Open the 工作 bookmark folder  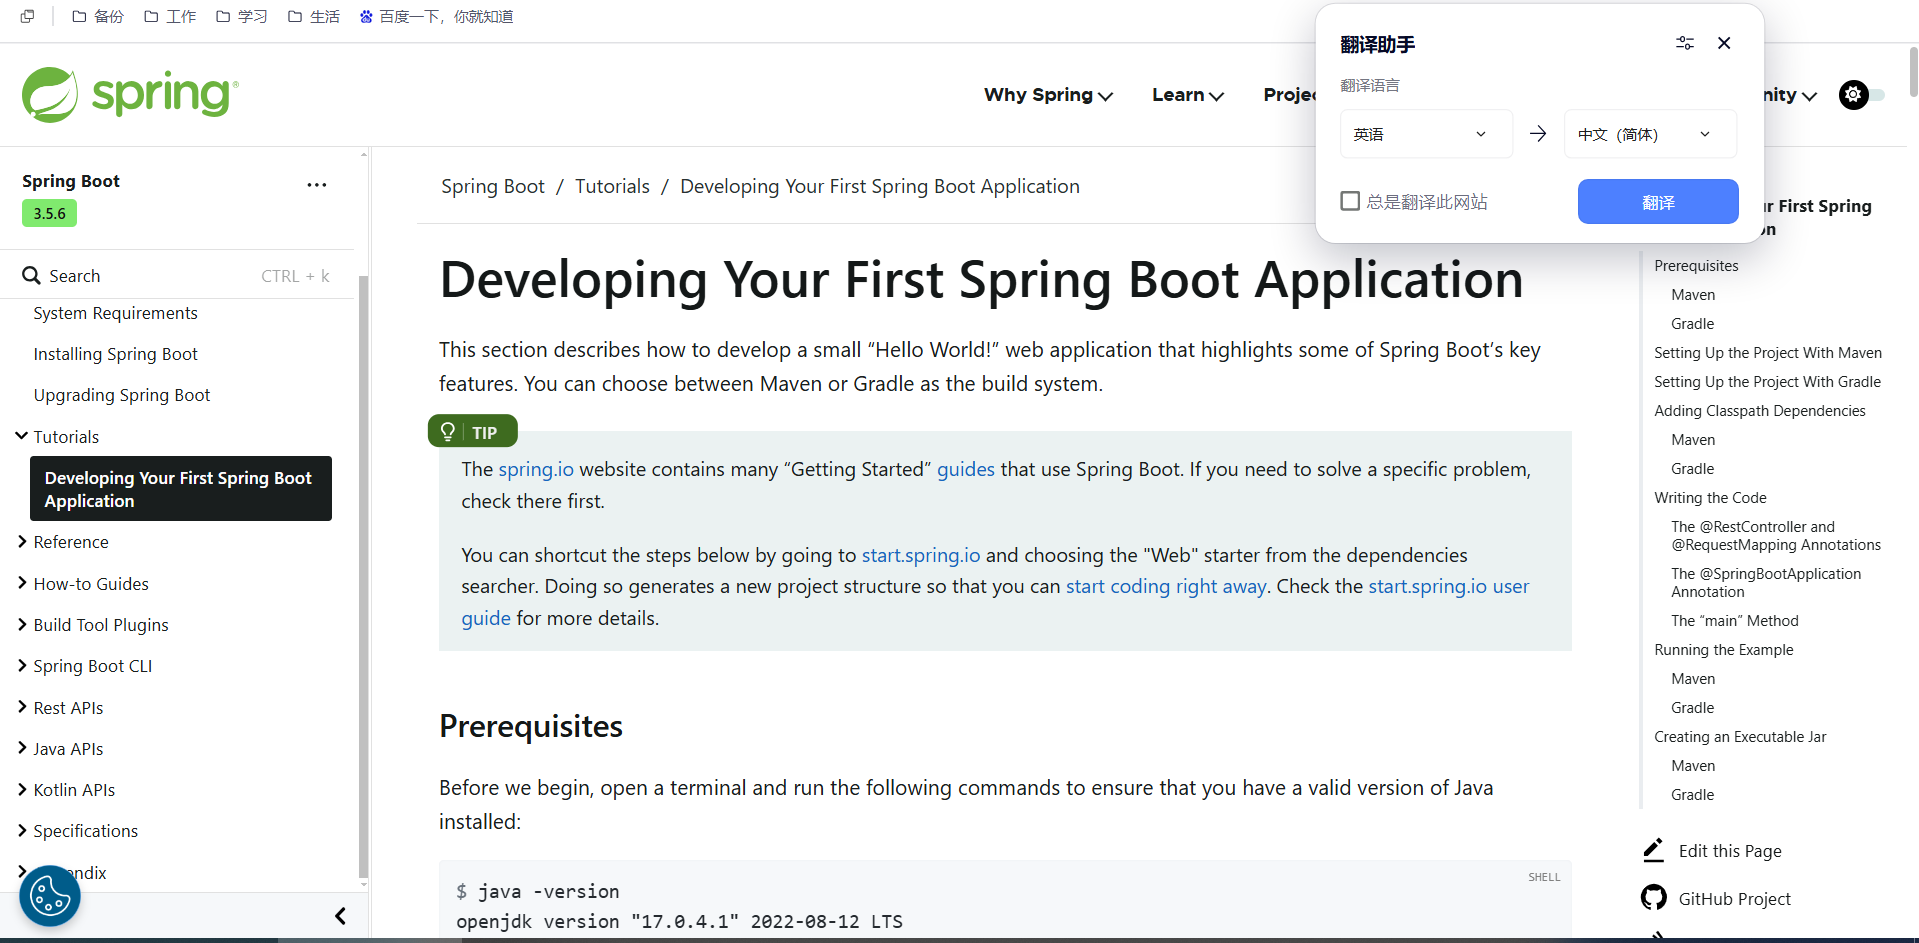coord(170,16)
